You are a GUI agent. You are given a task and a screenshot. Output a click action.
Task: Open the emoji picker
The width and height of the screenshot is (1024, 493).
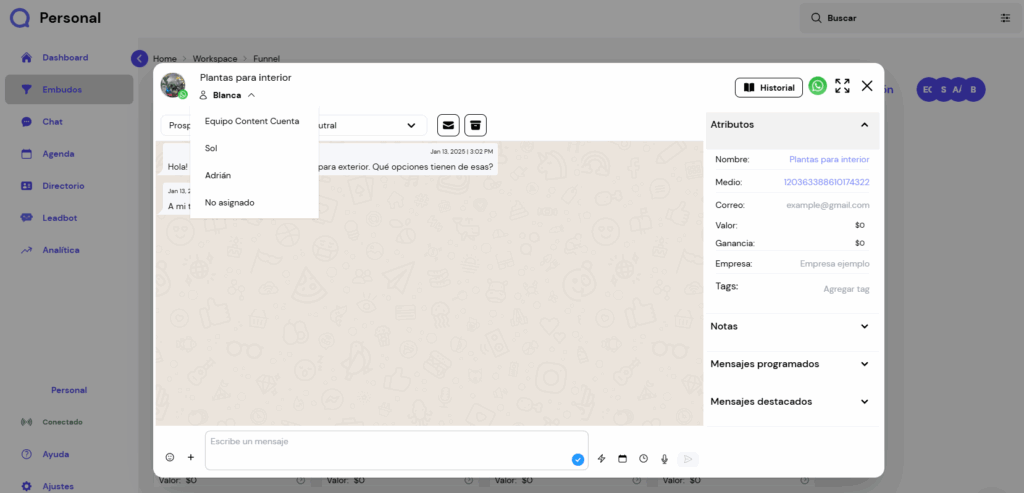point(170,458)
